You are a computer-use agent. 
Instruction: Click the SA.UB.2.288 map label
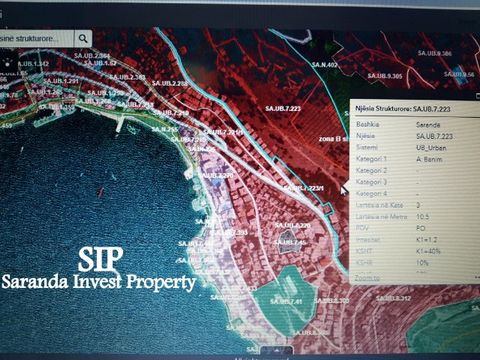[x=170, y=83]
